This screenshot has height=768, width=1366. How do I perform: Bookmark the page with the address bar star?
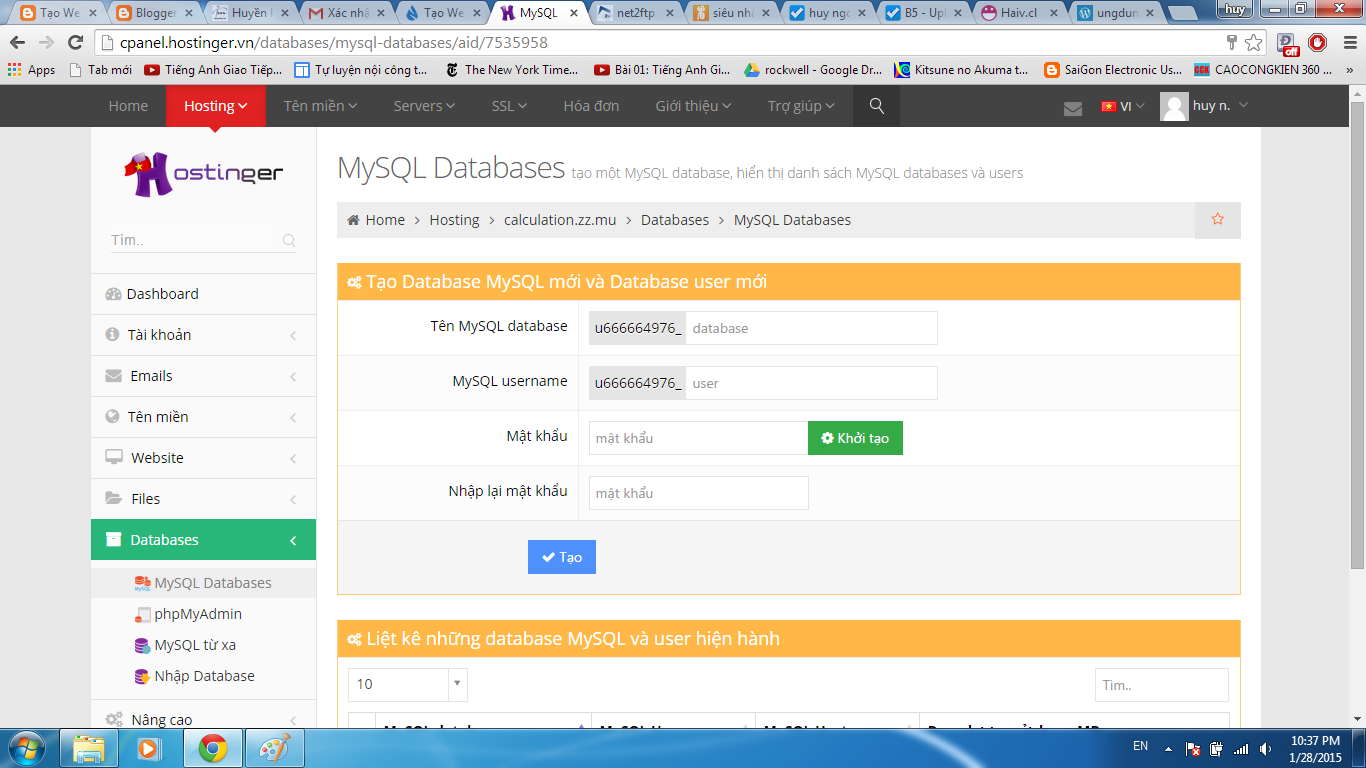[1253, 43]
